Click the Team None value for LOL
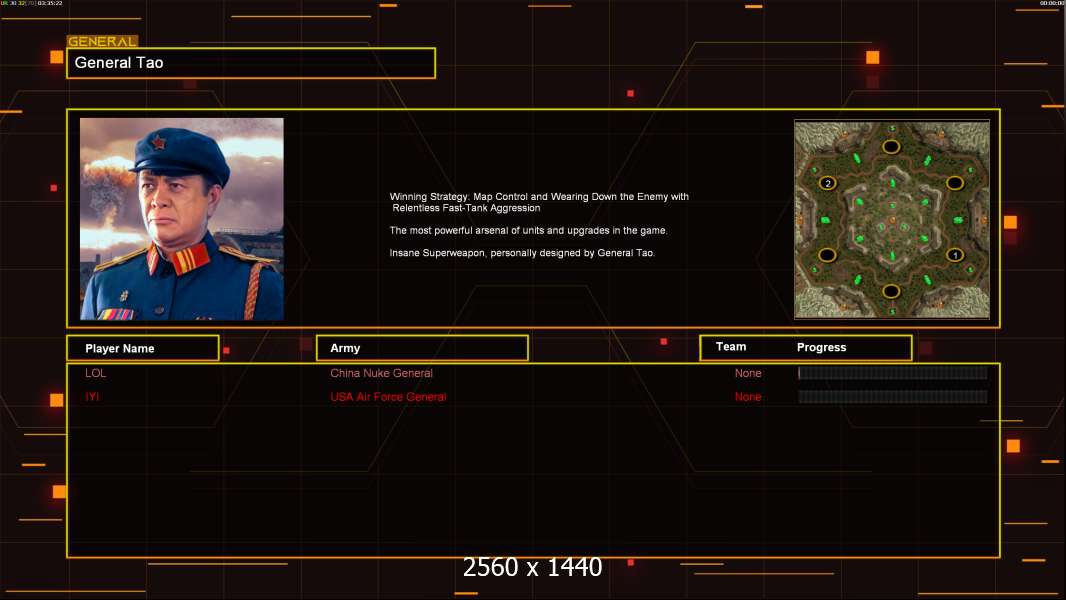Image resolution: width=1066 pixels, height=600 pixels. click(748, 373)
